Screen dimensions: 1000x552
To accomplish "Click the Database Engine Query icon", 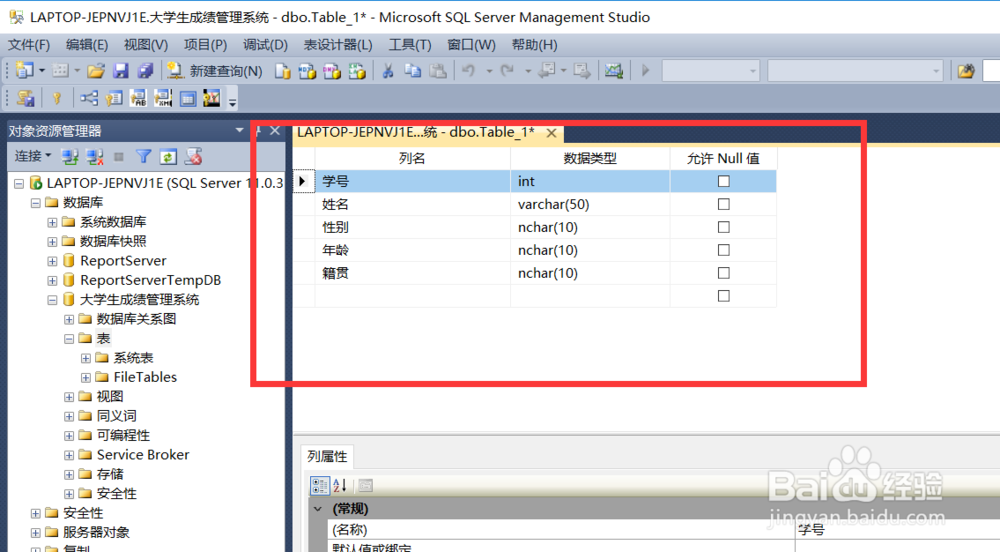I will tap(283, 71).
